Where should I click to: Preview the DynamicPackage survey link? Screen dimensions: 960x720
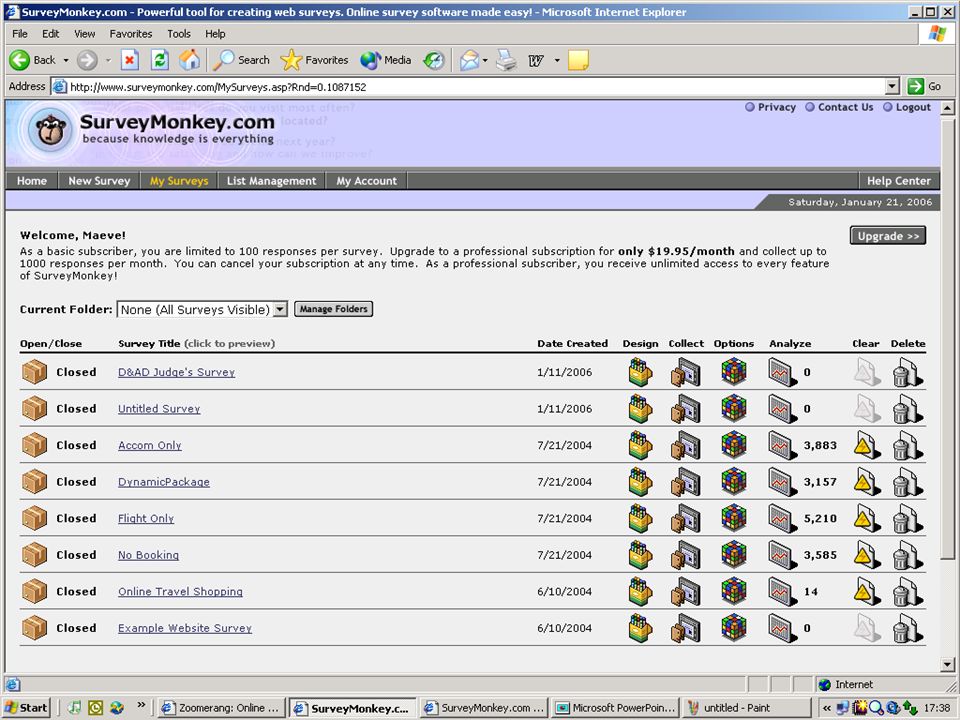163,482
